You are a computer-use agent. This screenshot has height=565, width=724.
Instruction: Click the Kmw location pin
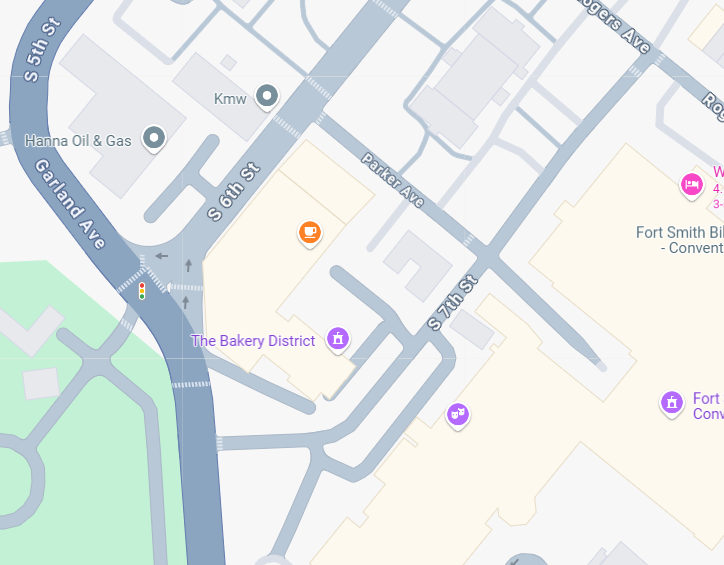267,97
